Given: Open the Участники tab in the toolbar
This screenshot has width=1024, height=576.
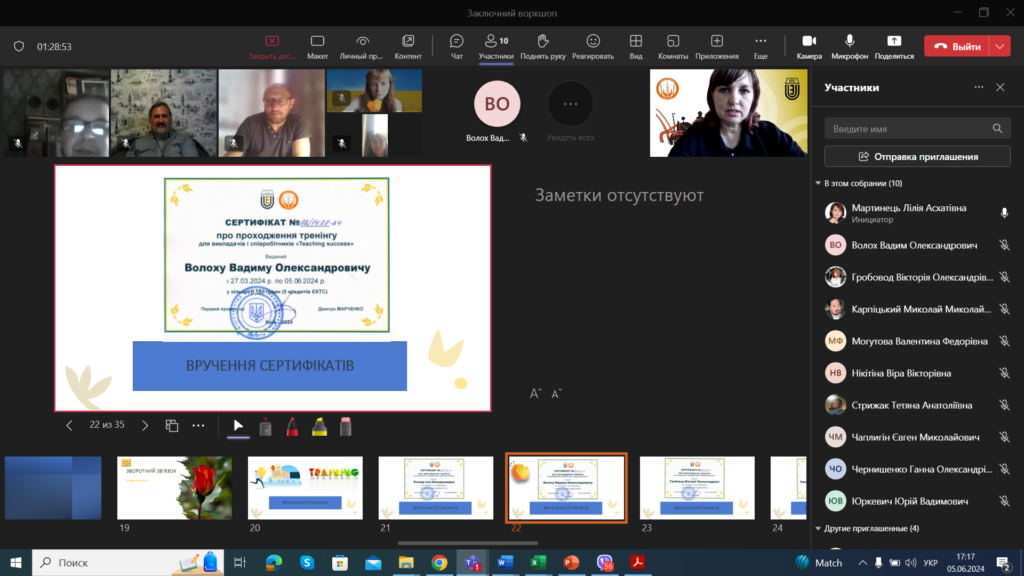Looking at the screenshot, I should tap(495, 45).
